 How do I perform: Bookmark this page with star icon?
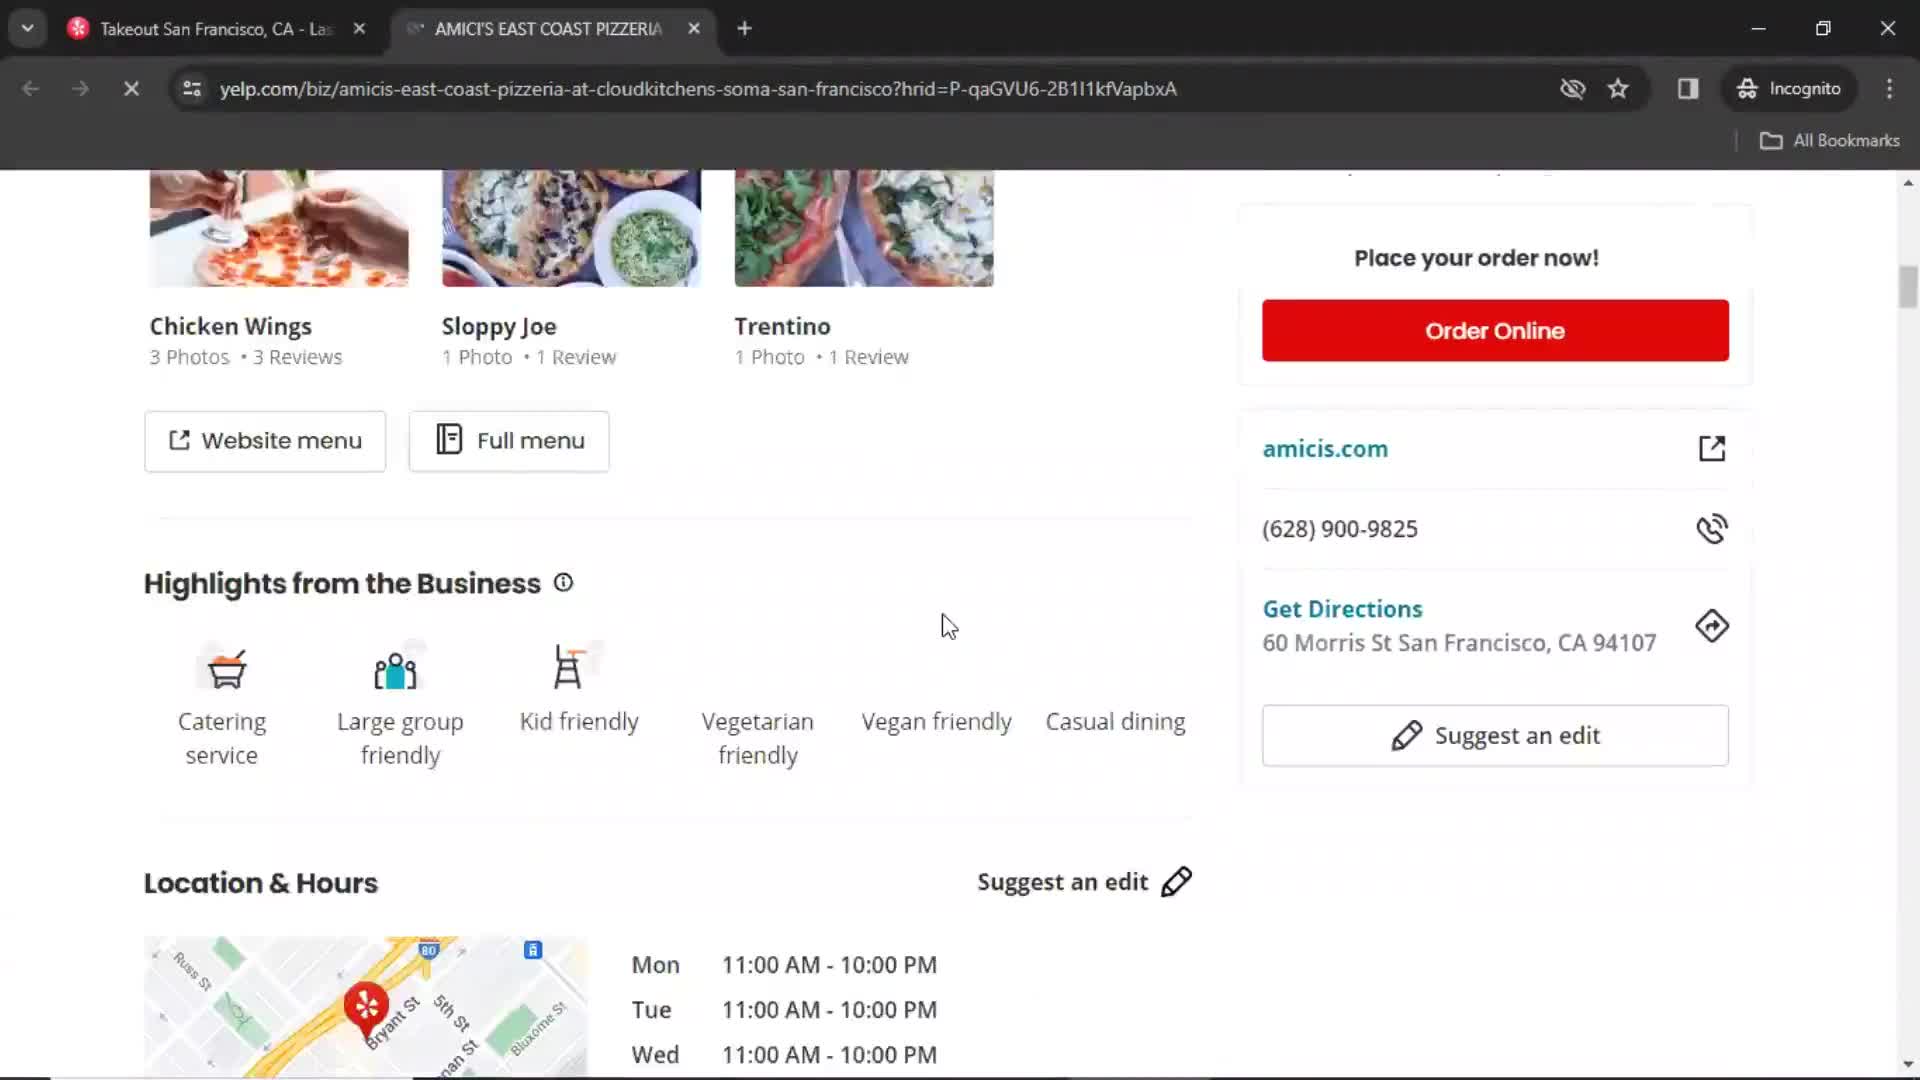pos(1618,89)
